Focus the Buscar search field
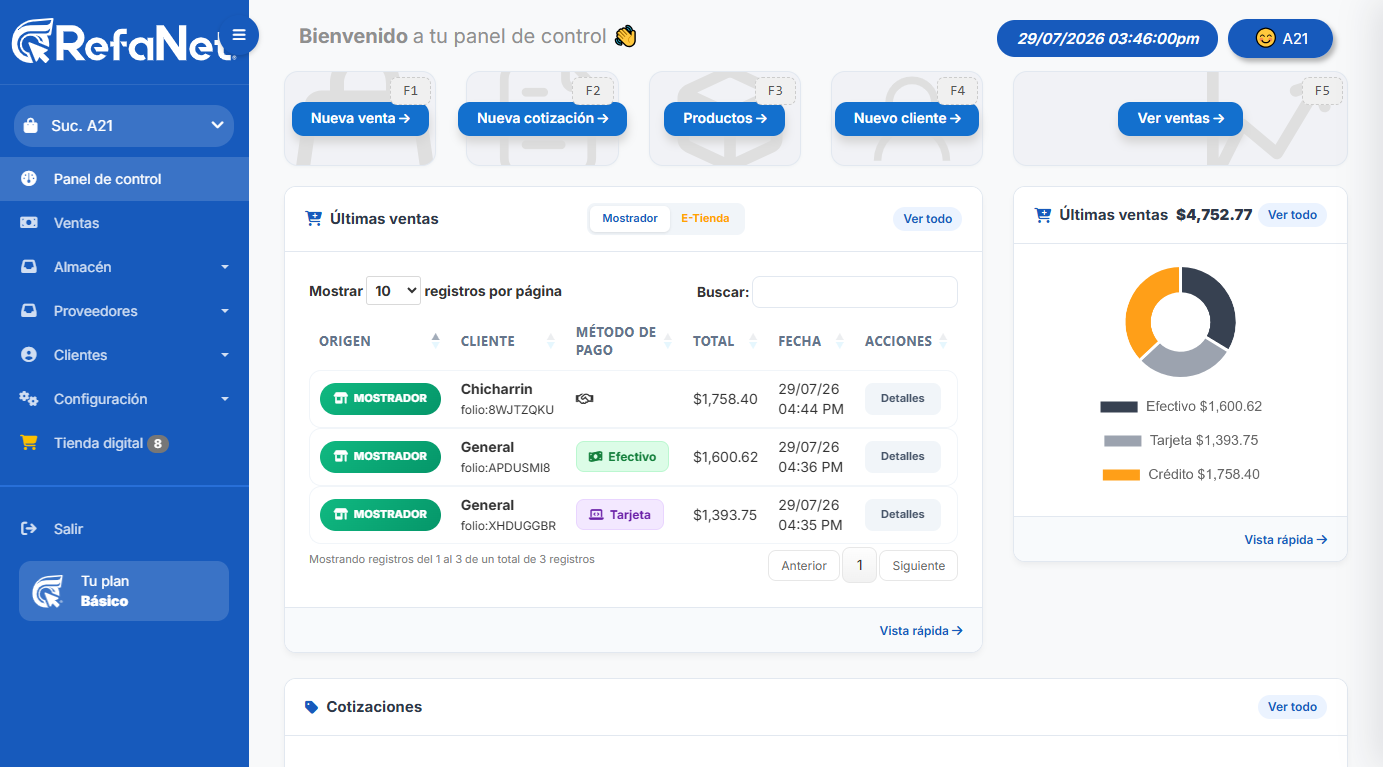Viewport: 1383px width, 767px height. point(855,292)
